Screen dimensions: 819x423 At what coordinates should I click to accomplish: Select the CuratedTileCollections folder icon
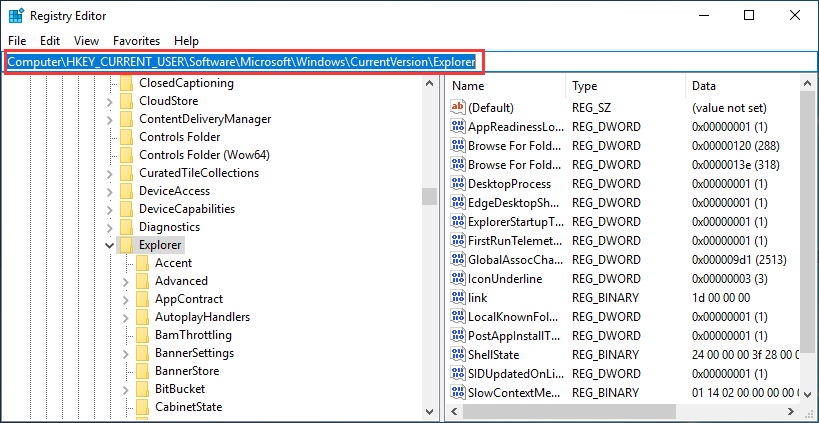[126, 173]
